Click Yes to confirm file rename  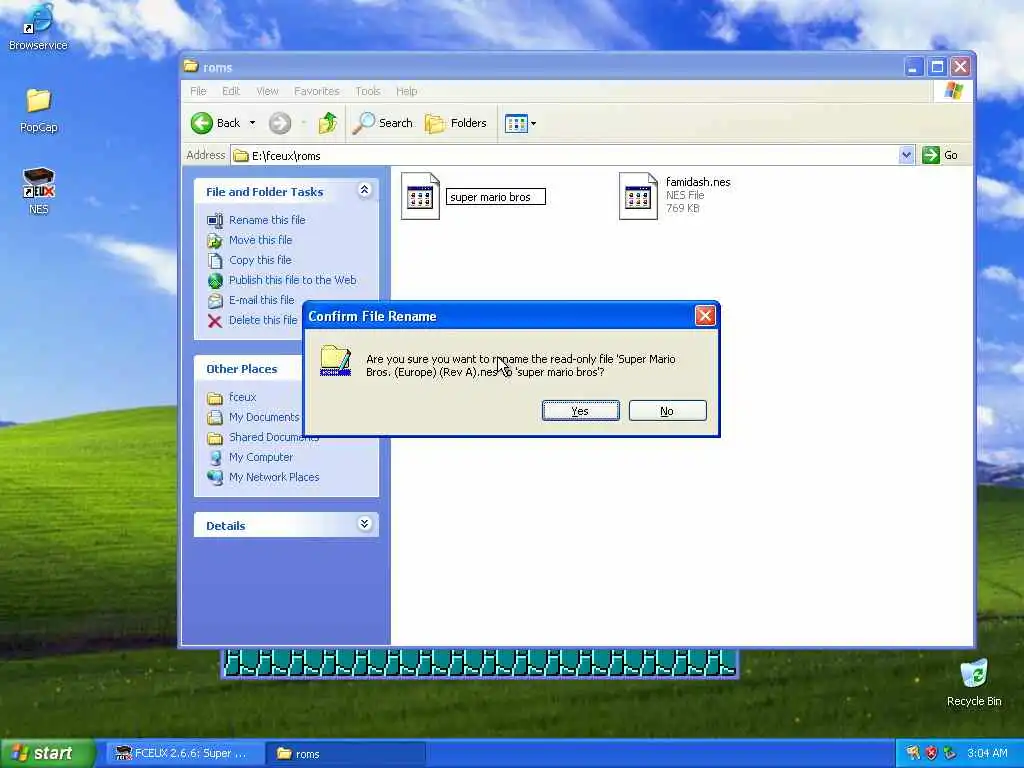point(580,411)
